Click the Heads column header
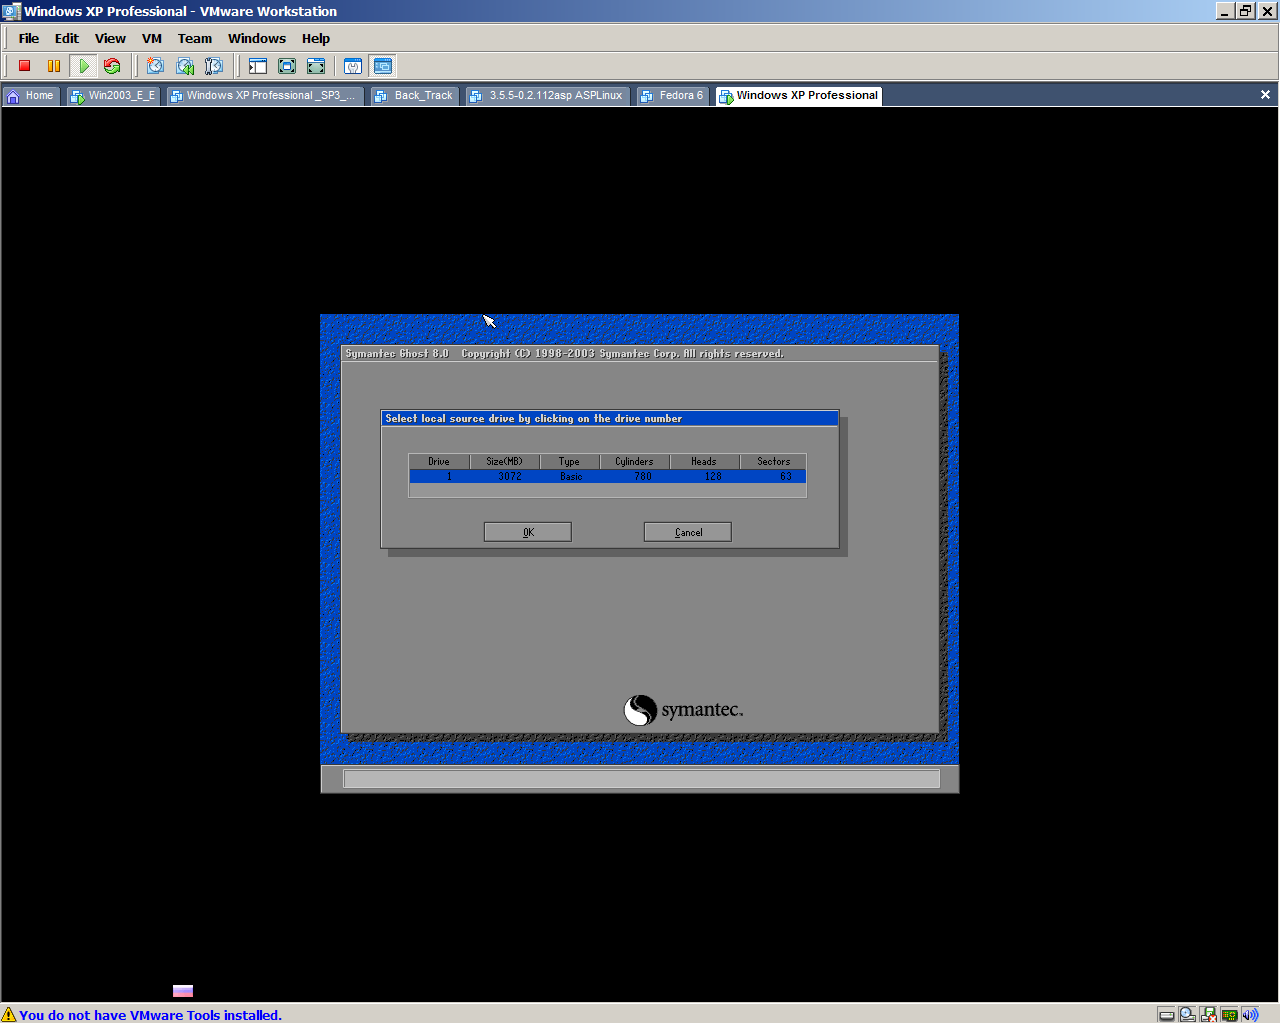Image resolution: width=1280 pixels, height=1024 pixels. [x=704, y=462]
